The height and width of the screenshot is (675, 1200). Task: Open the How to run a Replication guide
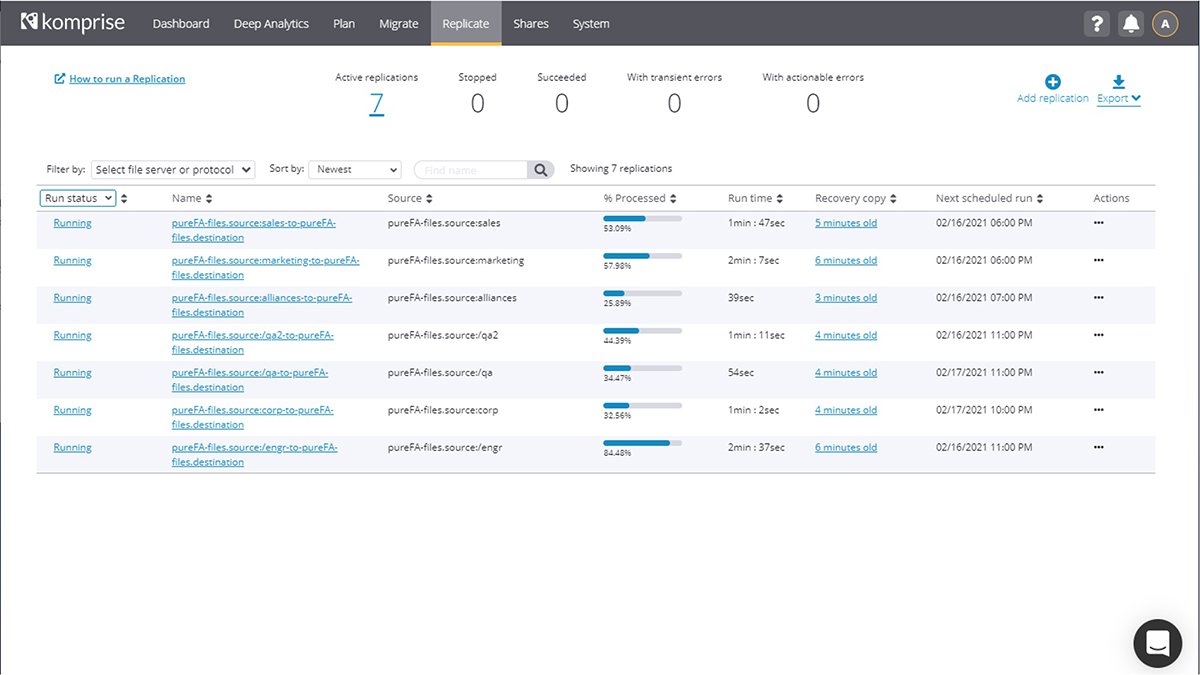pyautogui.click(x=123, y=78)
